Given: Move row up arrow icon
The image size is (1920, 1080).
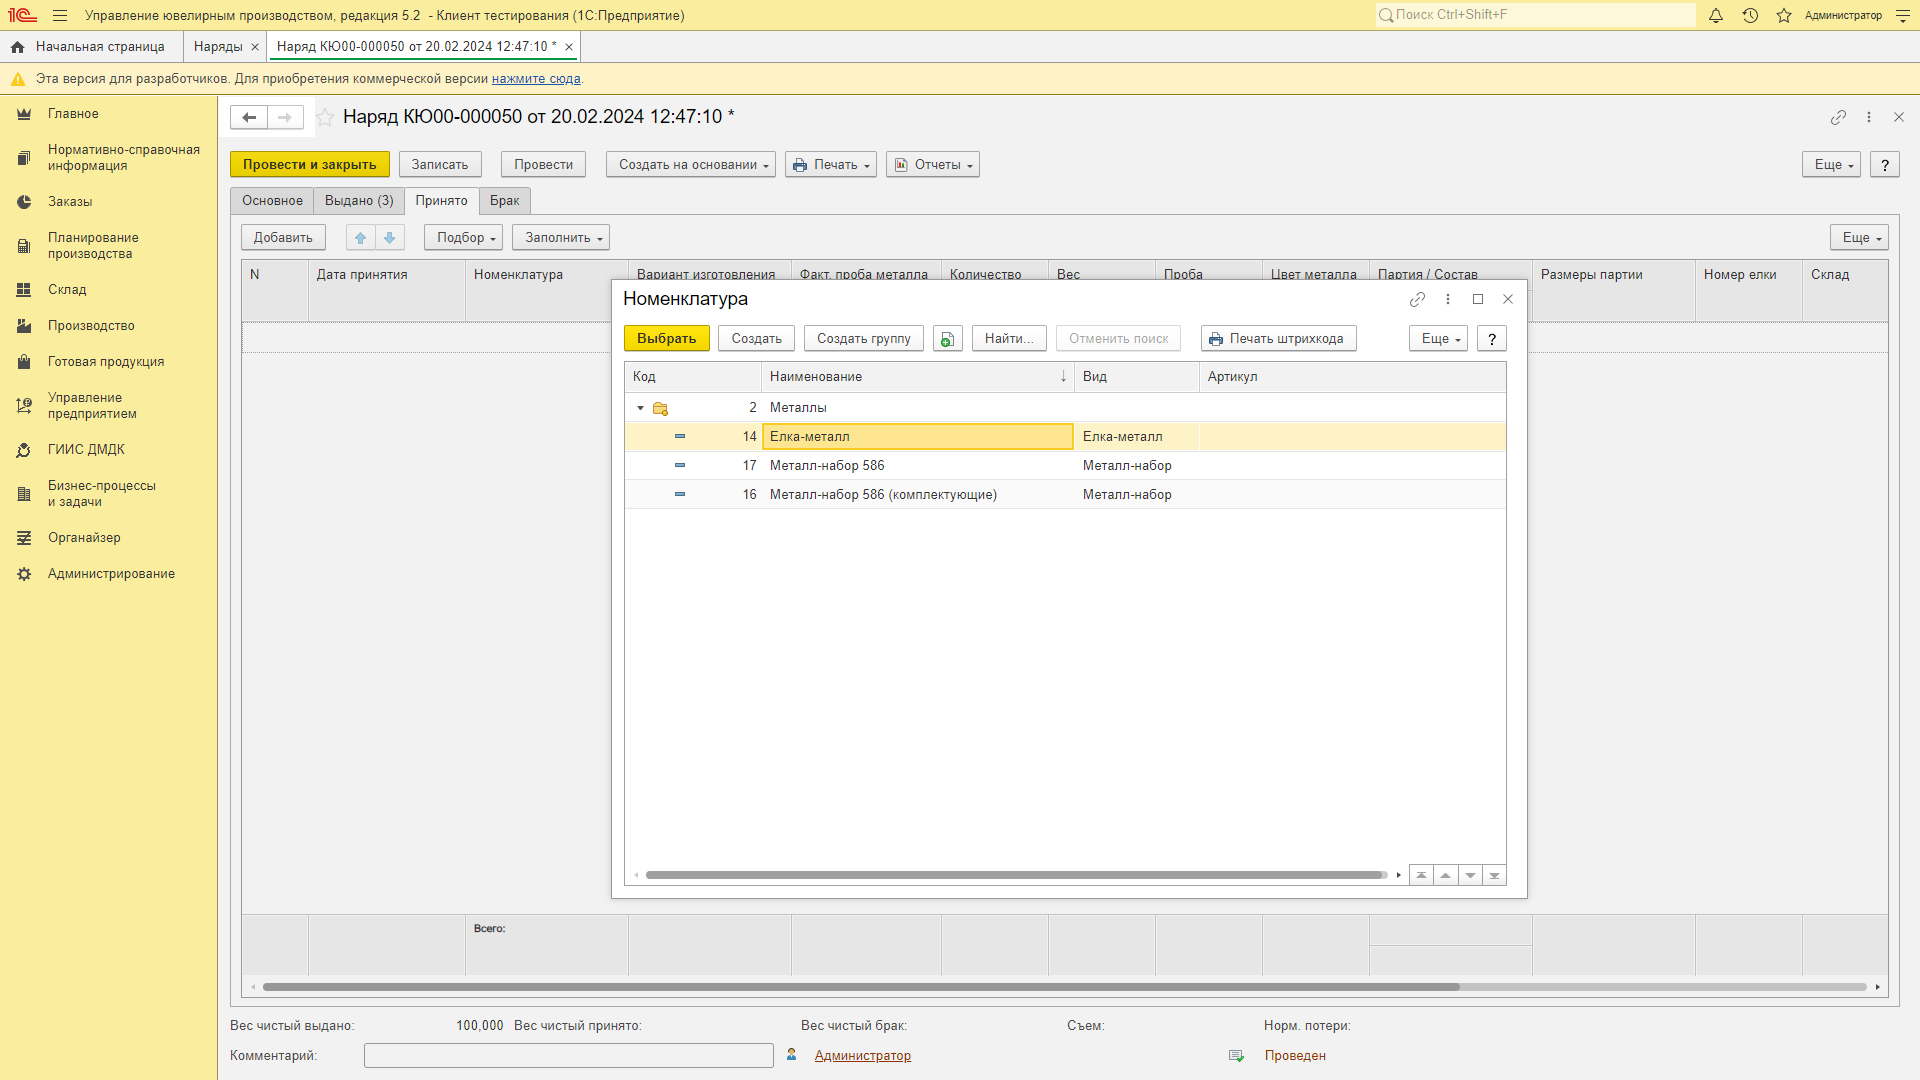Looking at the screenshot, I should [361, 238].
